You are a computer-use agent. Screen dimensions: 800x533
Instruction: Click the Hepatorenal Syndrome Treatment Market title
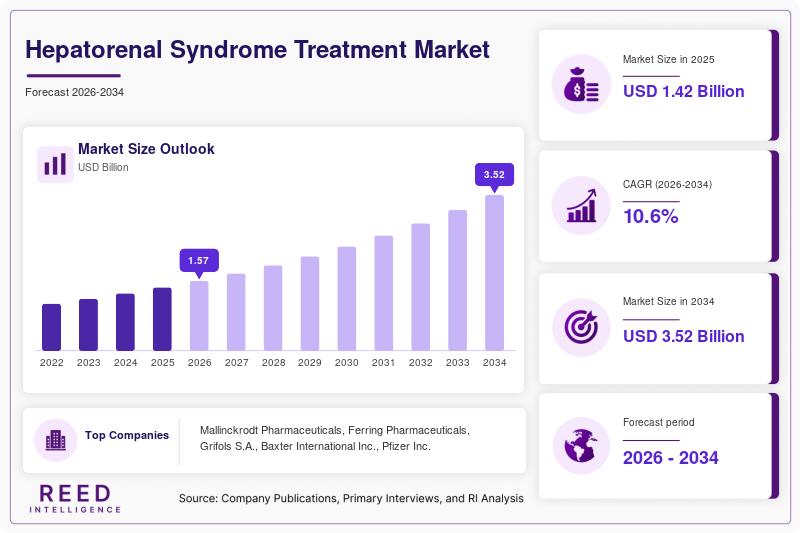click(x=257, y=49)
